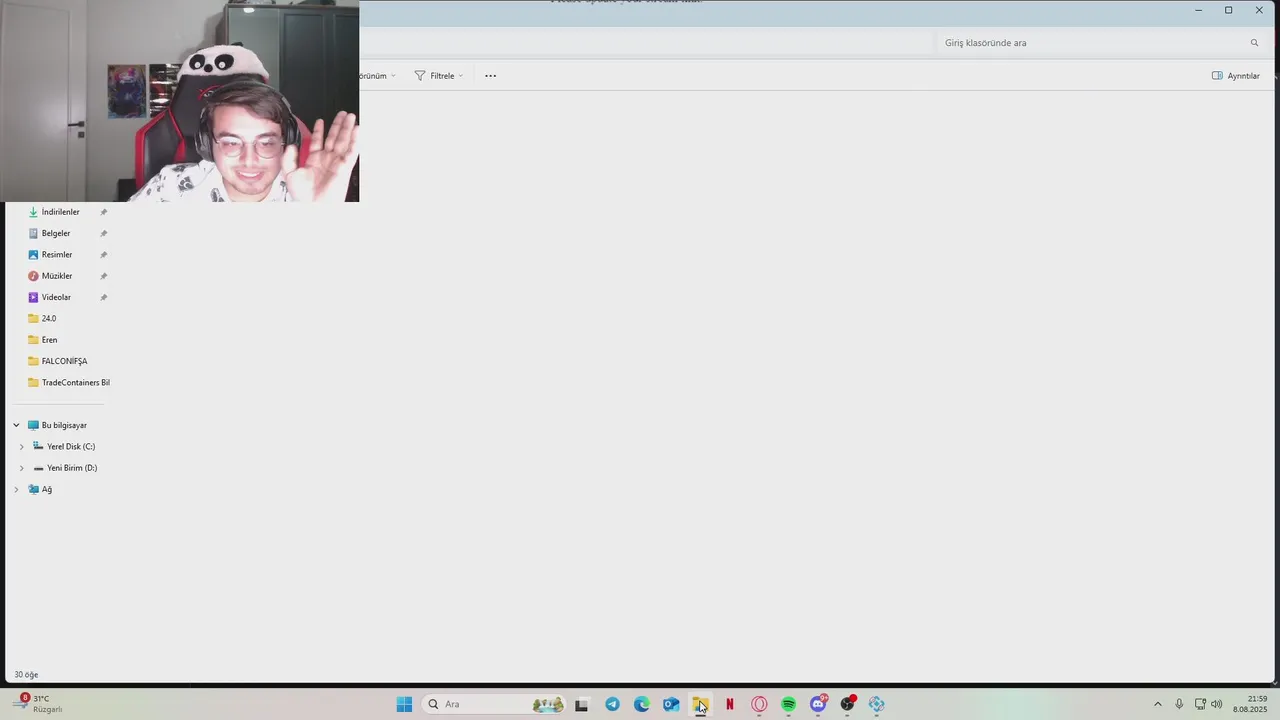
Task: Select Yerel Disk (C:) drive
Action: (x=71, y=447)
